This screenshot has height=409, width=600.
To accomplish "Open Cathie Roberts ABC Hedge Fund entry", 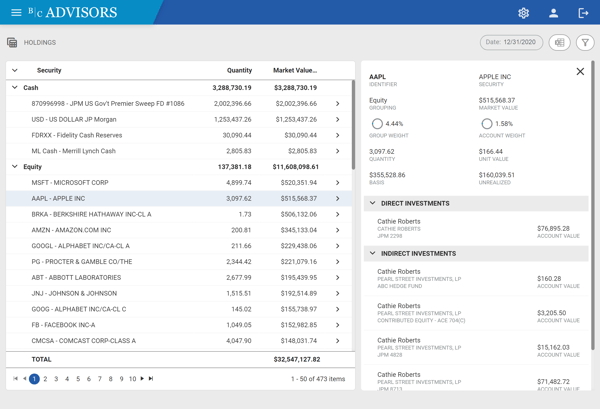I will [x=476, y=279].
